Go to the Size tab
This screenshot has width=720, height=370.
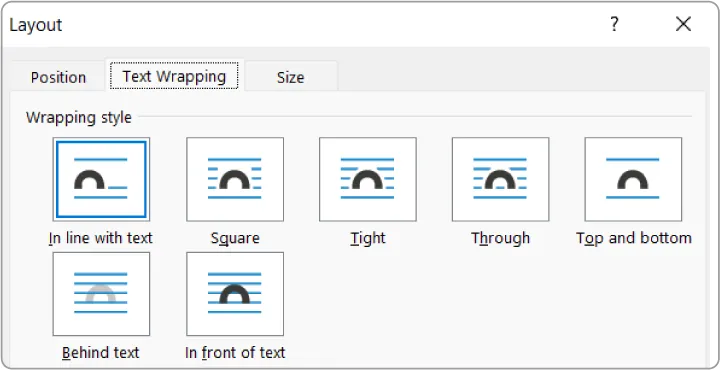click(291, 77)
